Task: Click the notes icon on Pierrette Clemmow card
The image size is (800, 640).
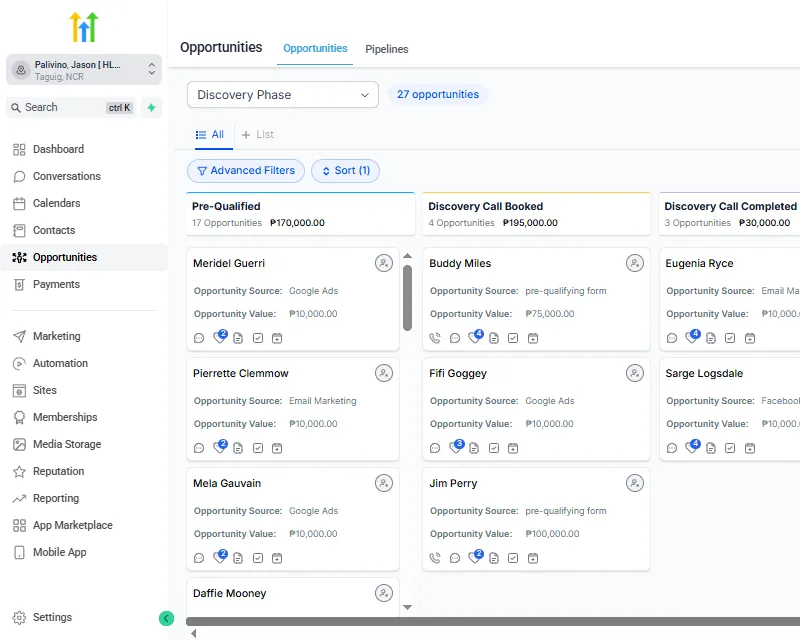Action: [238, 448]
